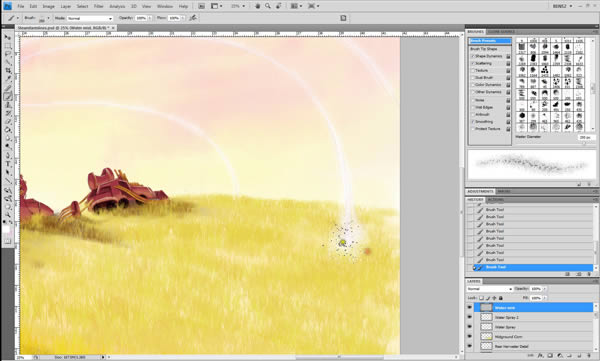
Task: Click the foreground color swatch
Action: [6, 229]
